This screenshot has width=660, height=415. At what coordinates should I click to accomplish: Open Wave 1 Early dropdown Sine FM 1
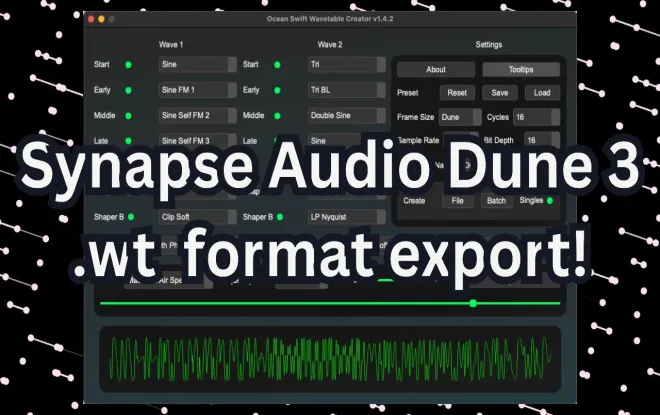pyautogui.click(x=197, y=90)
